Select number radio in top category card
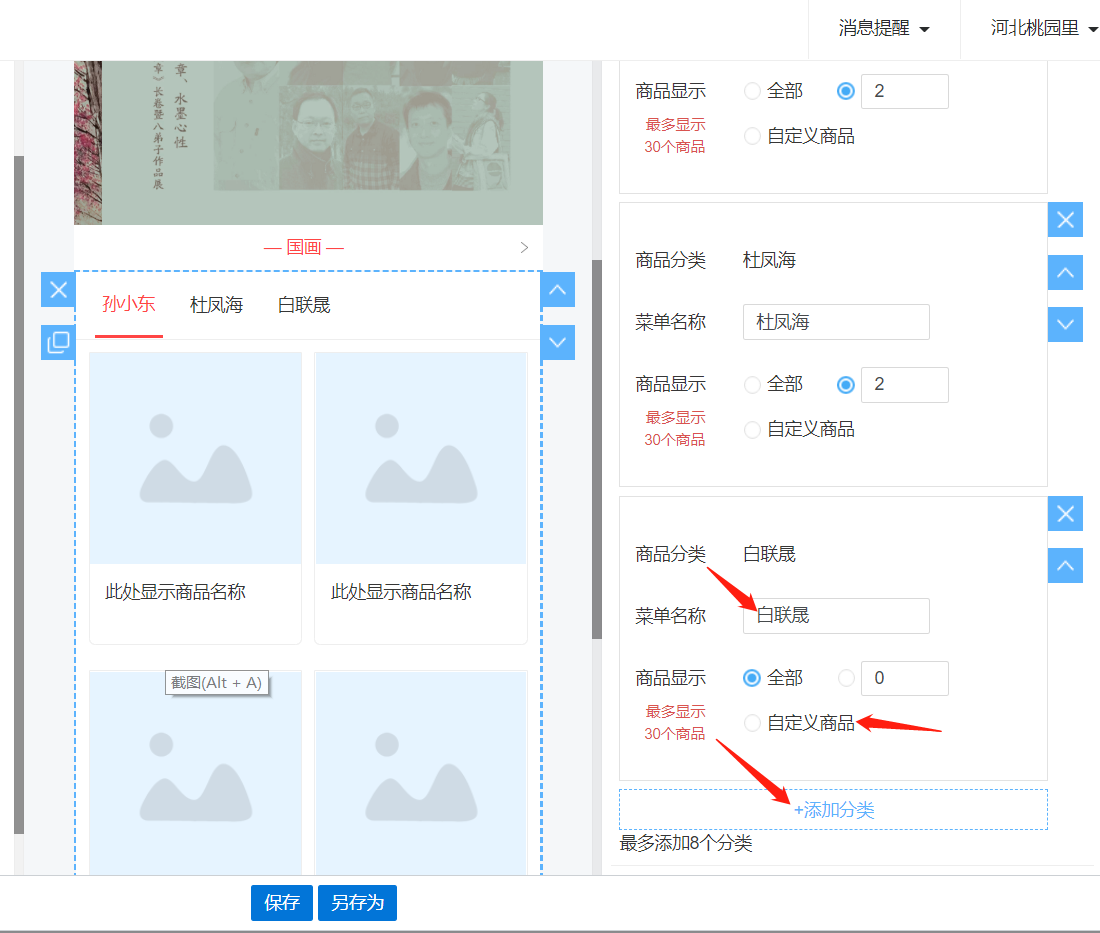 click(846, 91)
